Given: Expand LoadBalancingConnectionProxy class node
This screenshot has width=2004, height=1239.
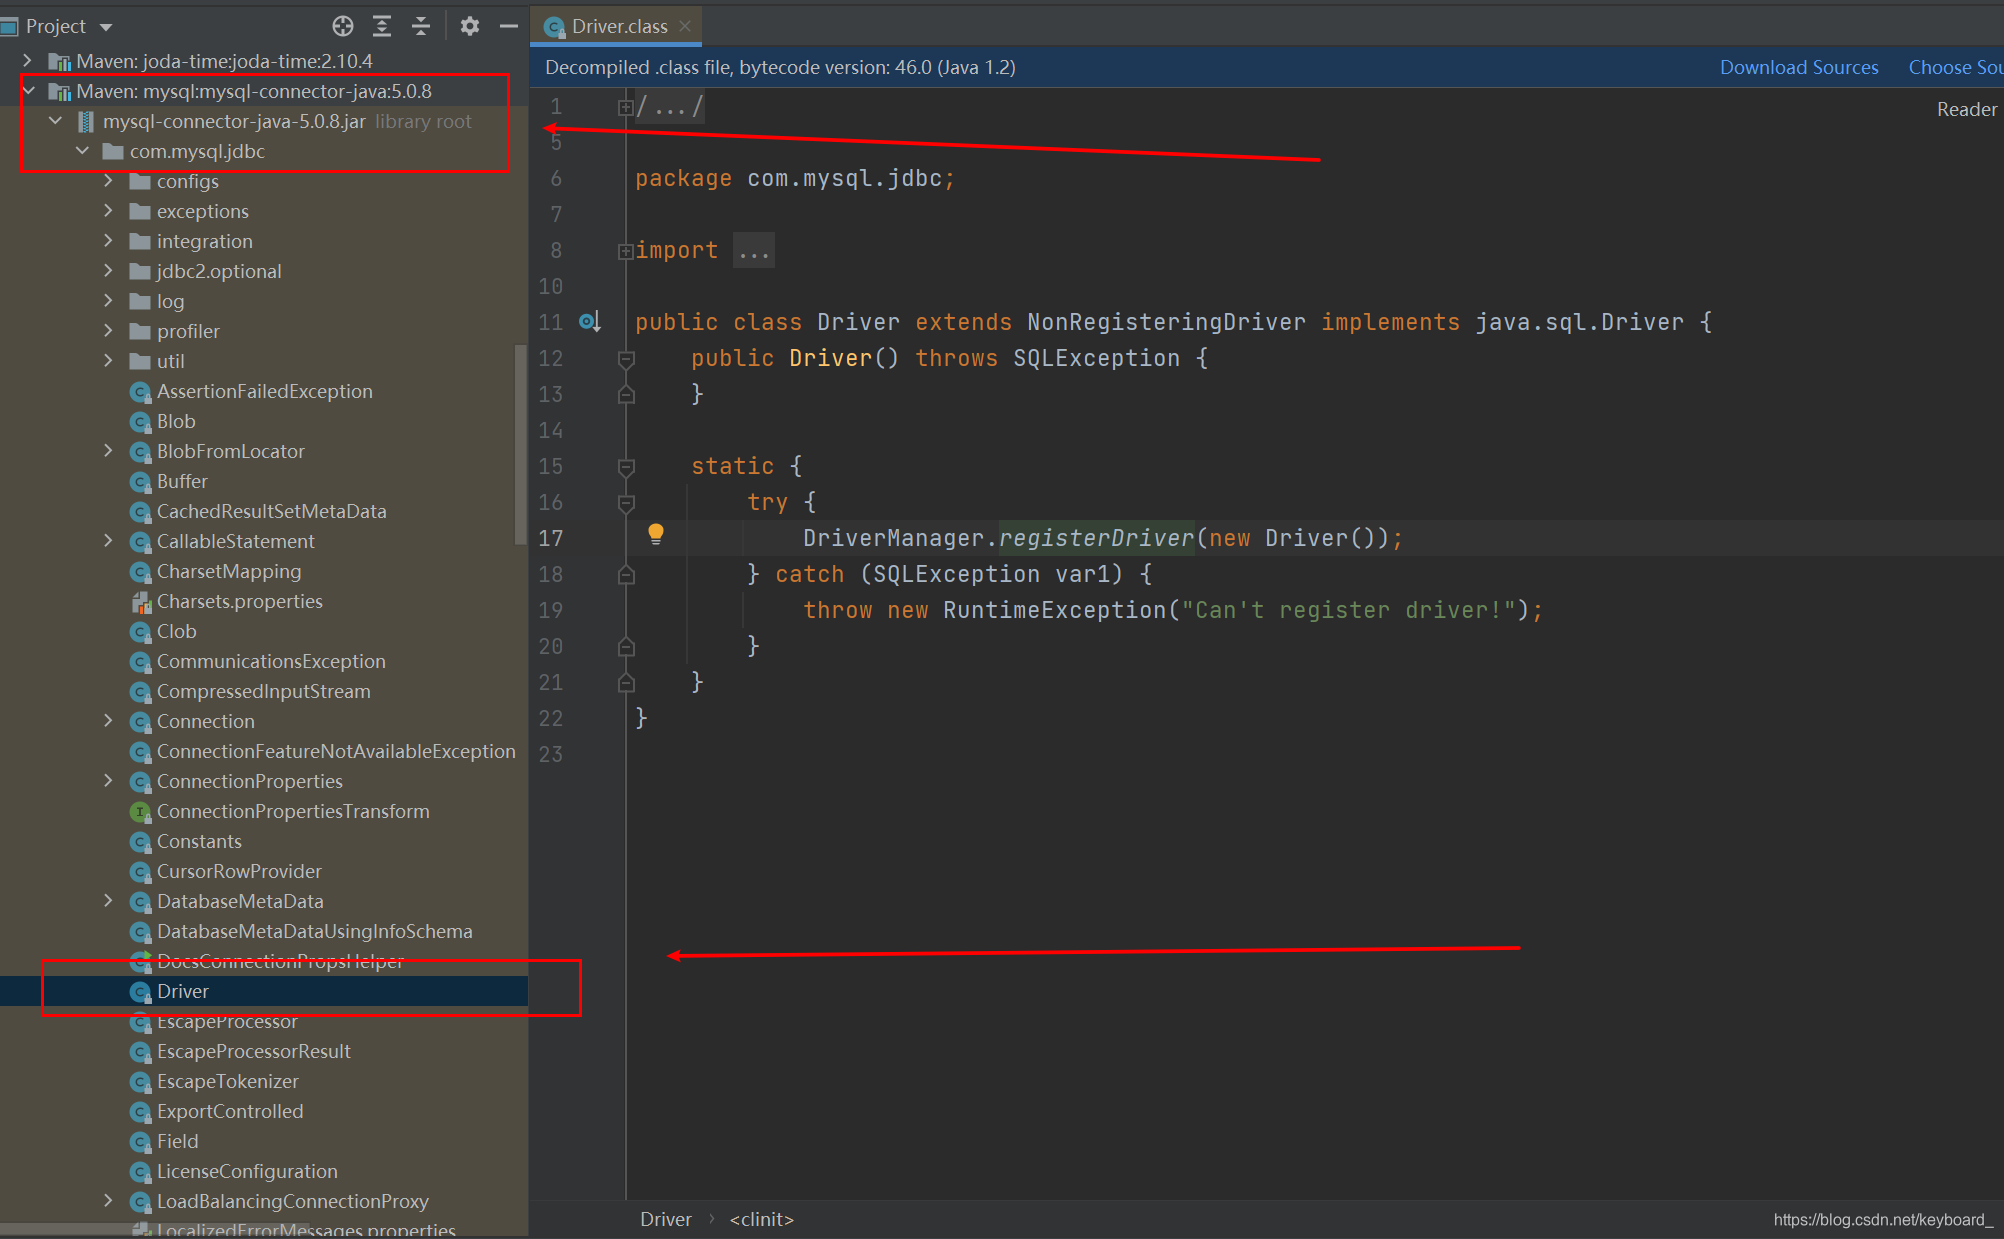Looking at the screenshot, I should tap(108, 1201).
